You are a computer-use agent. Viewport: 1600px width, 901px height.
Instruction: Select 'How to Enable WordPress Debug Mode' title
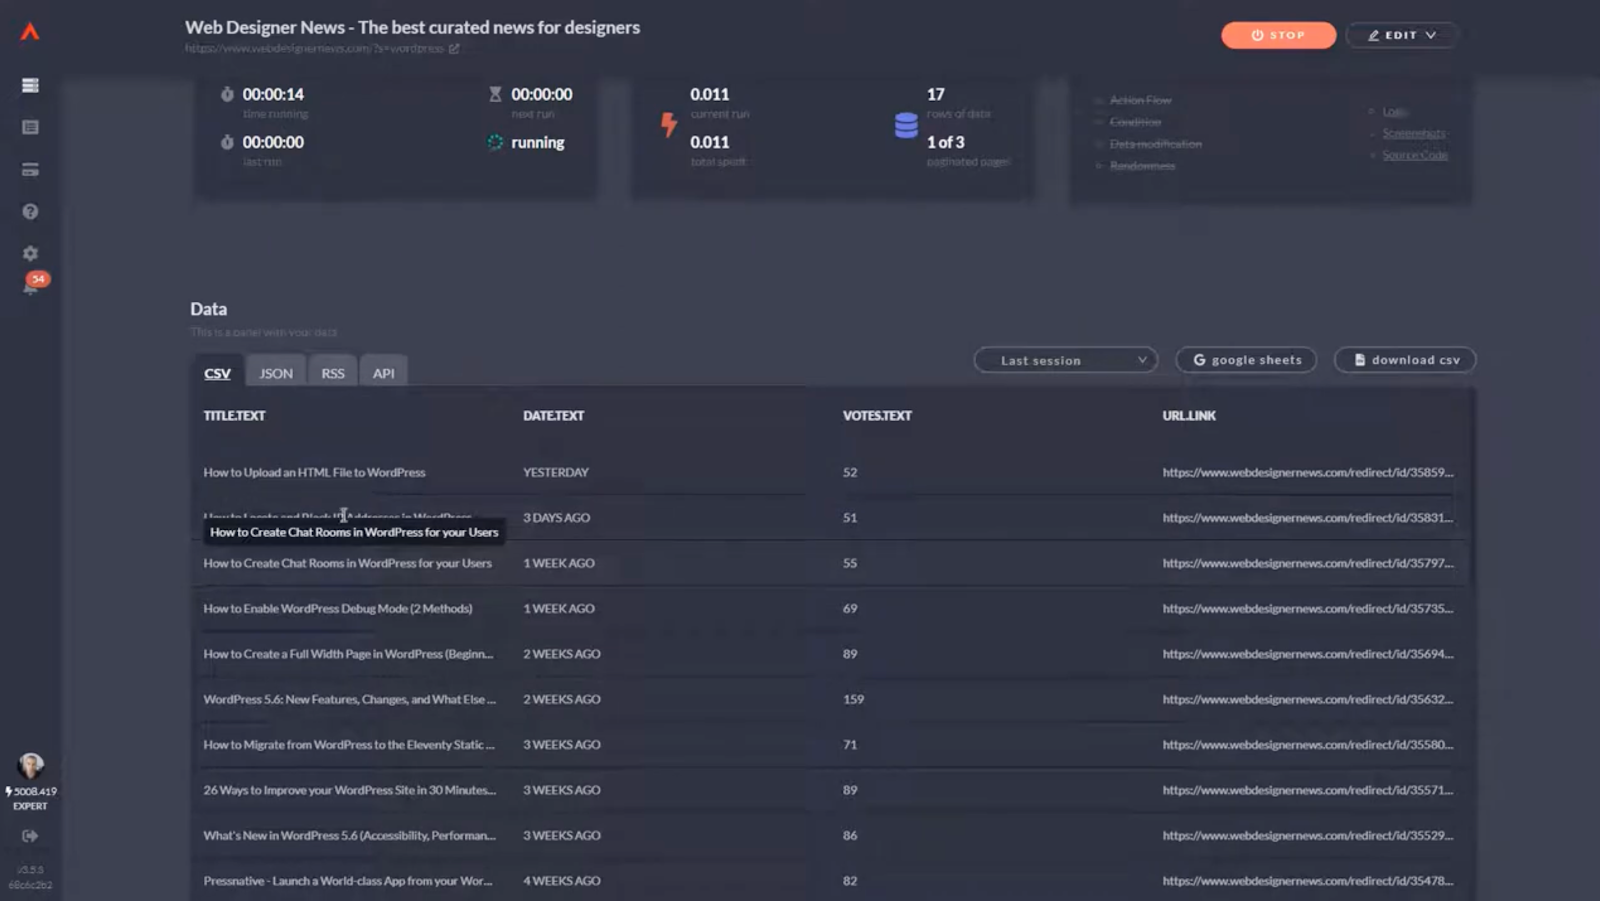pyautogui.click(x=338, y=608)
